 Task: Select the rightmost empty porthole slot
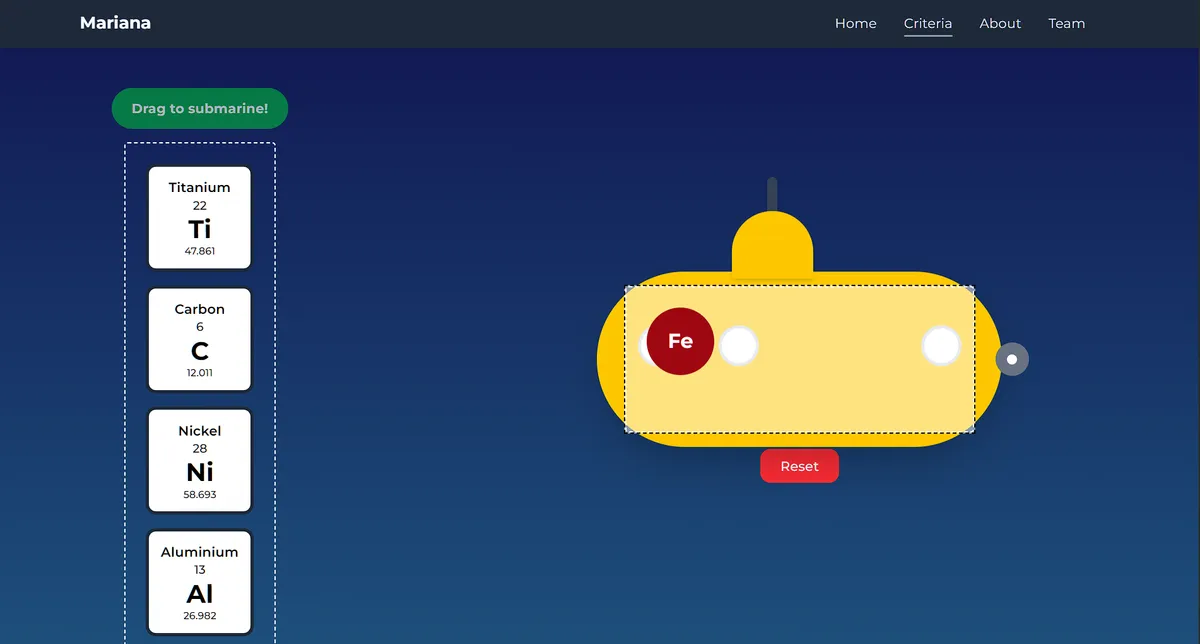(941, 346)
